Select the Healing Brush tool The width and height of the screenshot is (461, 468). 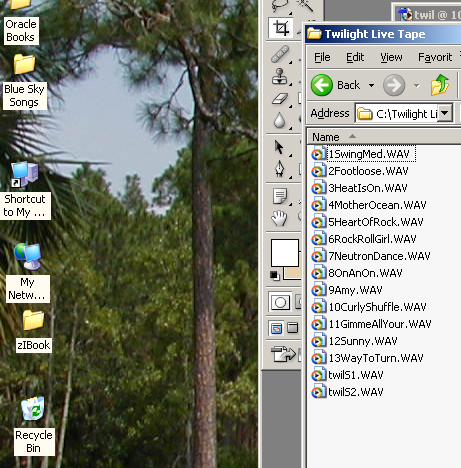coord(280,54)
